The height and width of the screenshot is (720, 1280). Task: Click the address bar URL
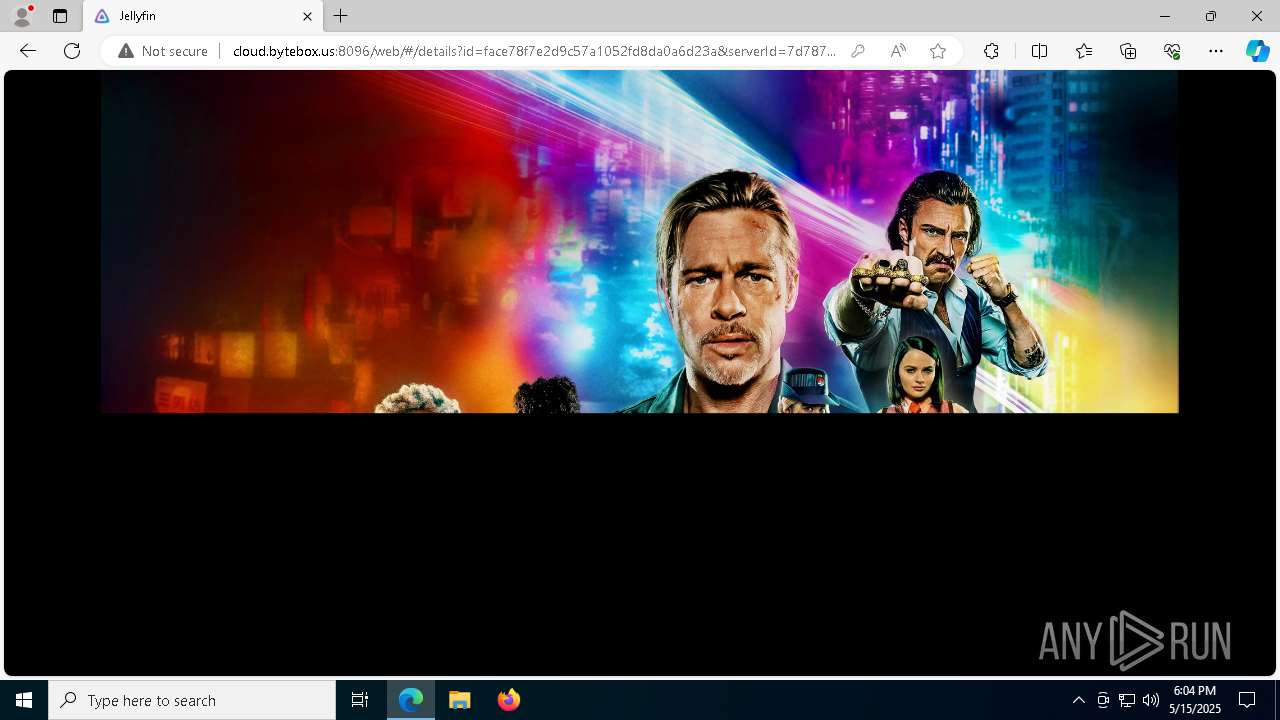click(x=534, y=51)
